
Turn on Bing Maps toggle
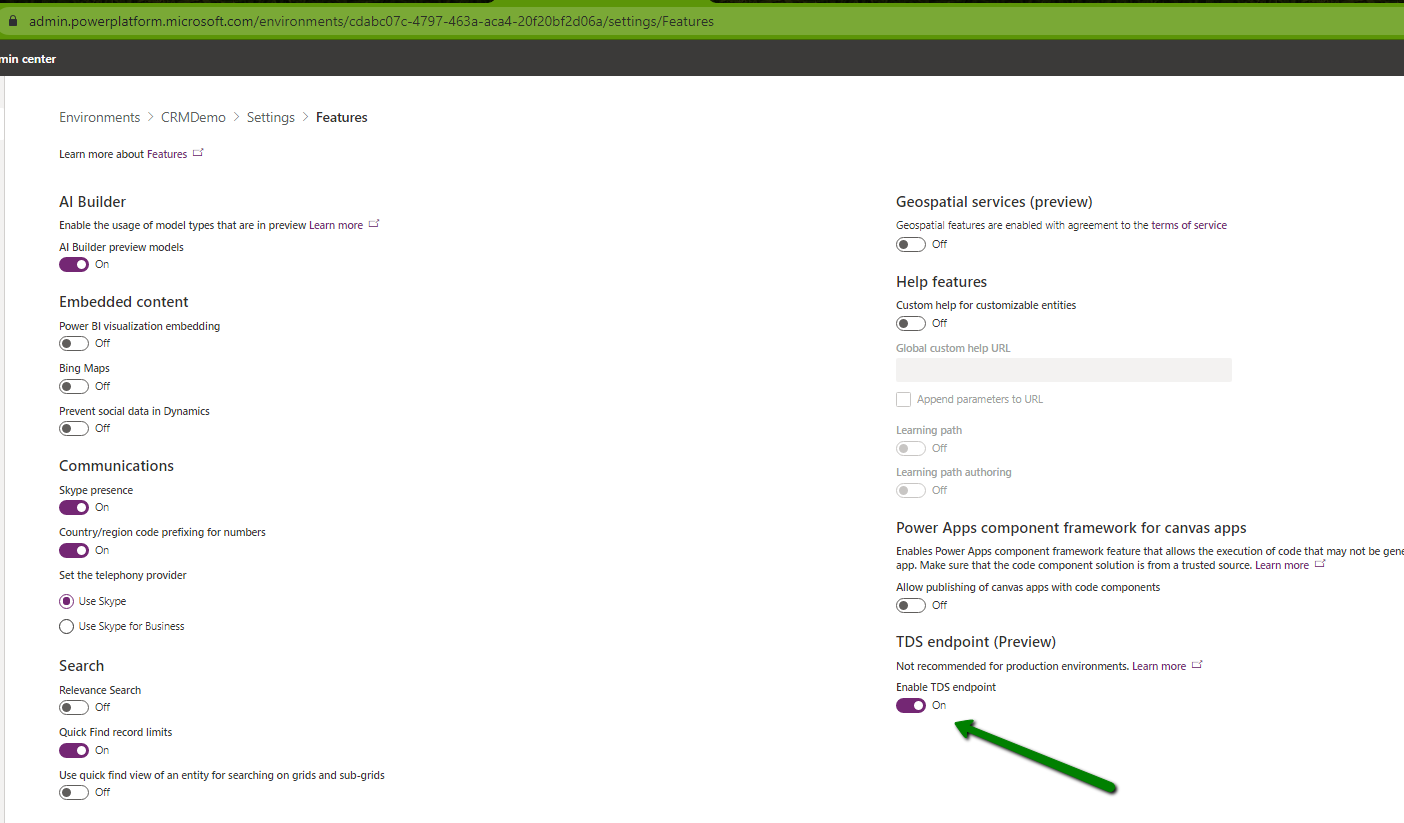coord(74,387)
